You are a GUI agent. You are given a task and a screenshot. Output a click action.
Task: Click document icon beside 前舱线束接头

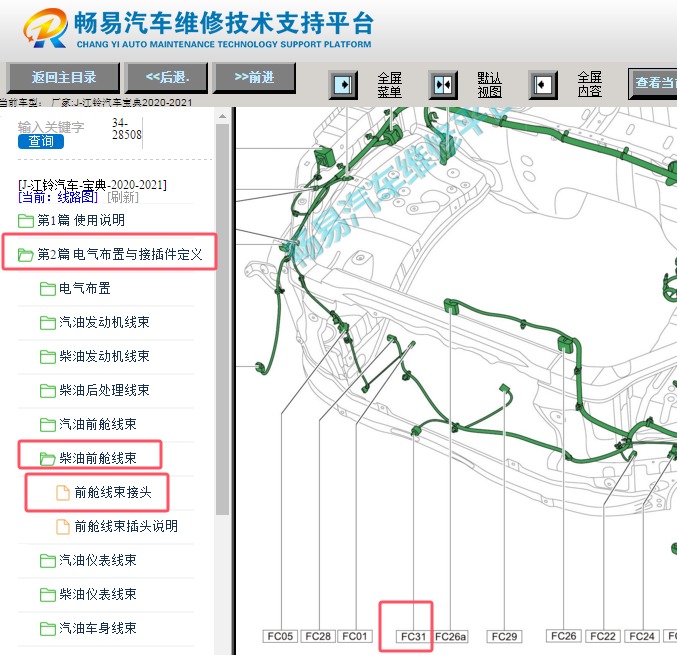pos(63,493)
